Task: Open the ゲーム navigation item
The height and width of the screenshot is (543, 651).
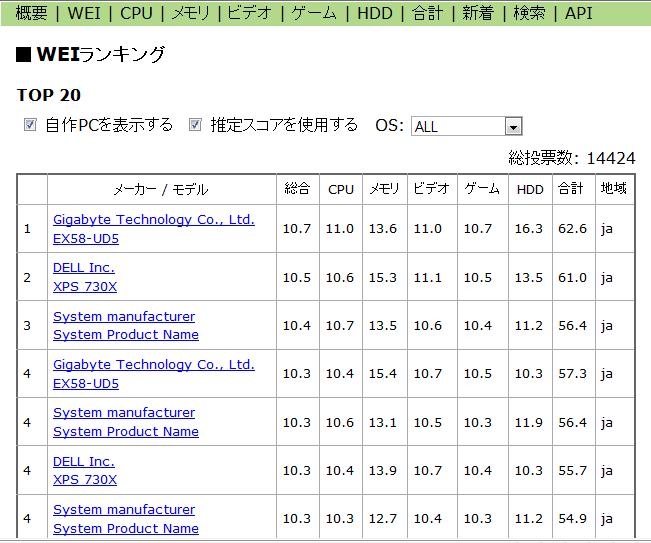Action: click(x=314, y=13)
